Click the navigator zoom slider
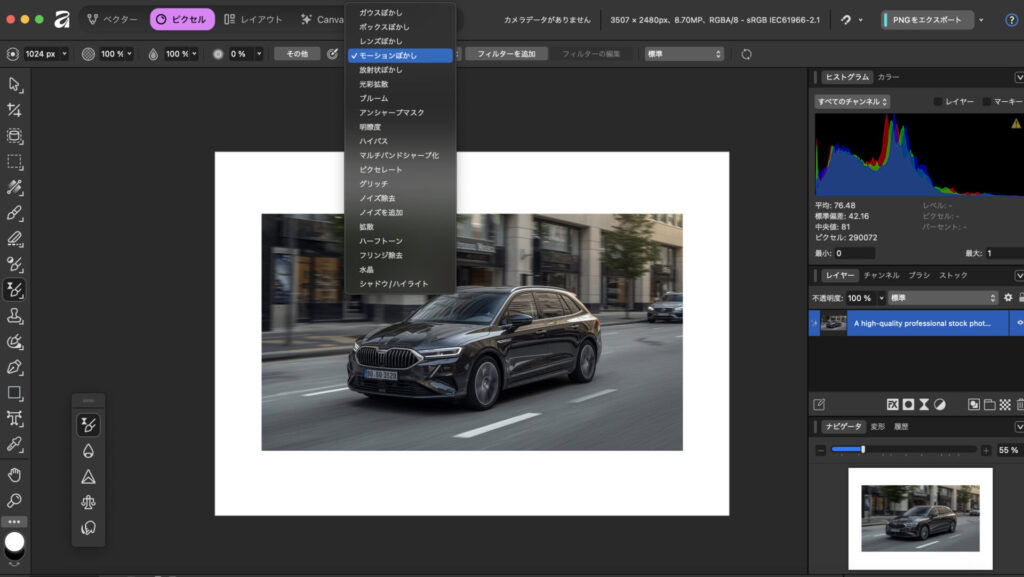This screenshot has width=1024, height=577. pos(863,450)
